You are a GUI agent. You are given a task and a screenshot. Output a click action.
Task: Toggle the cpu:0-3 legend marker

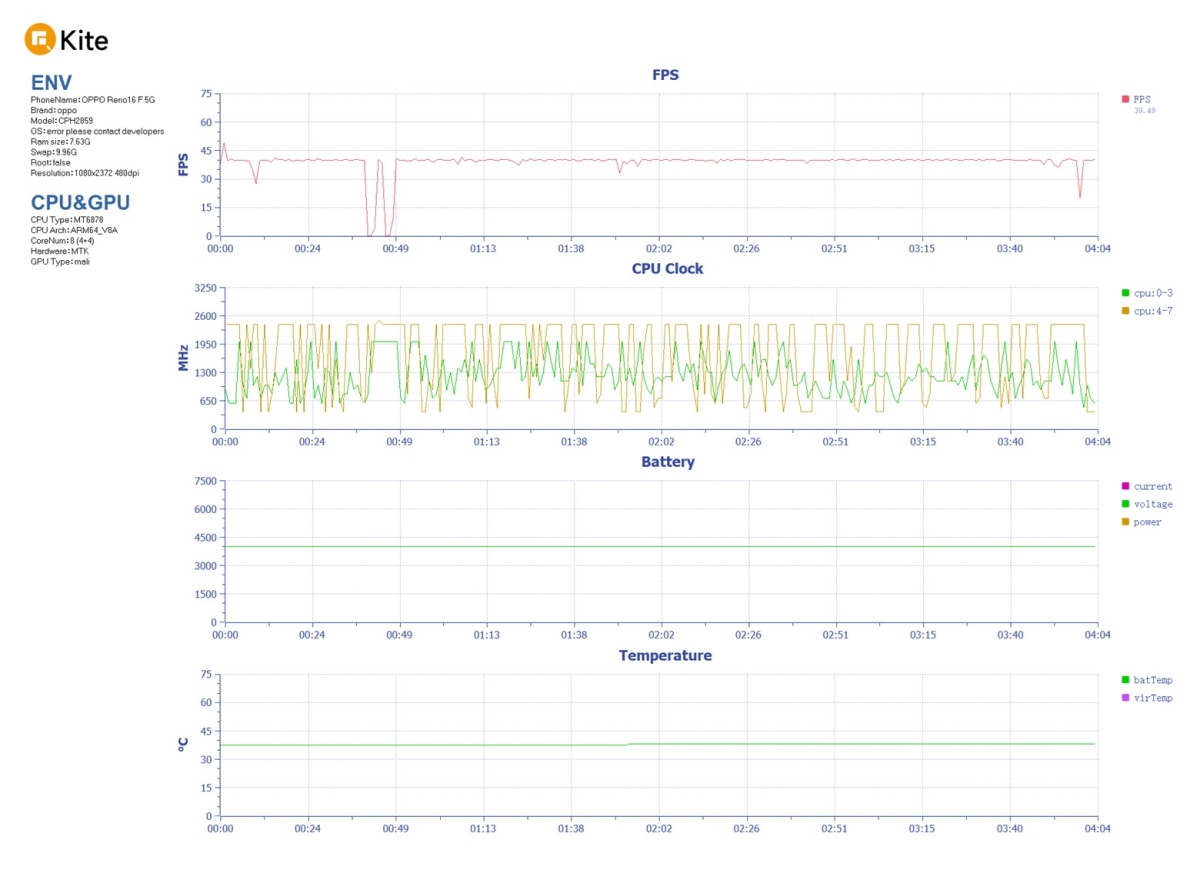tap(1125, 293)
